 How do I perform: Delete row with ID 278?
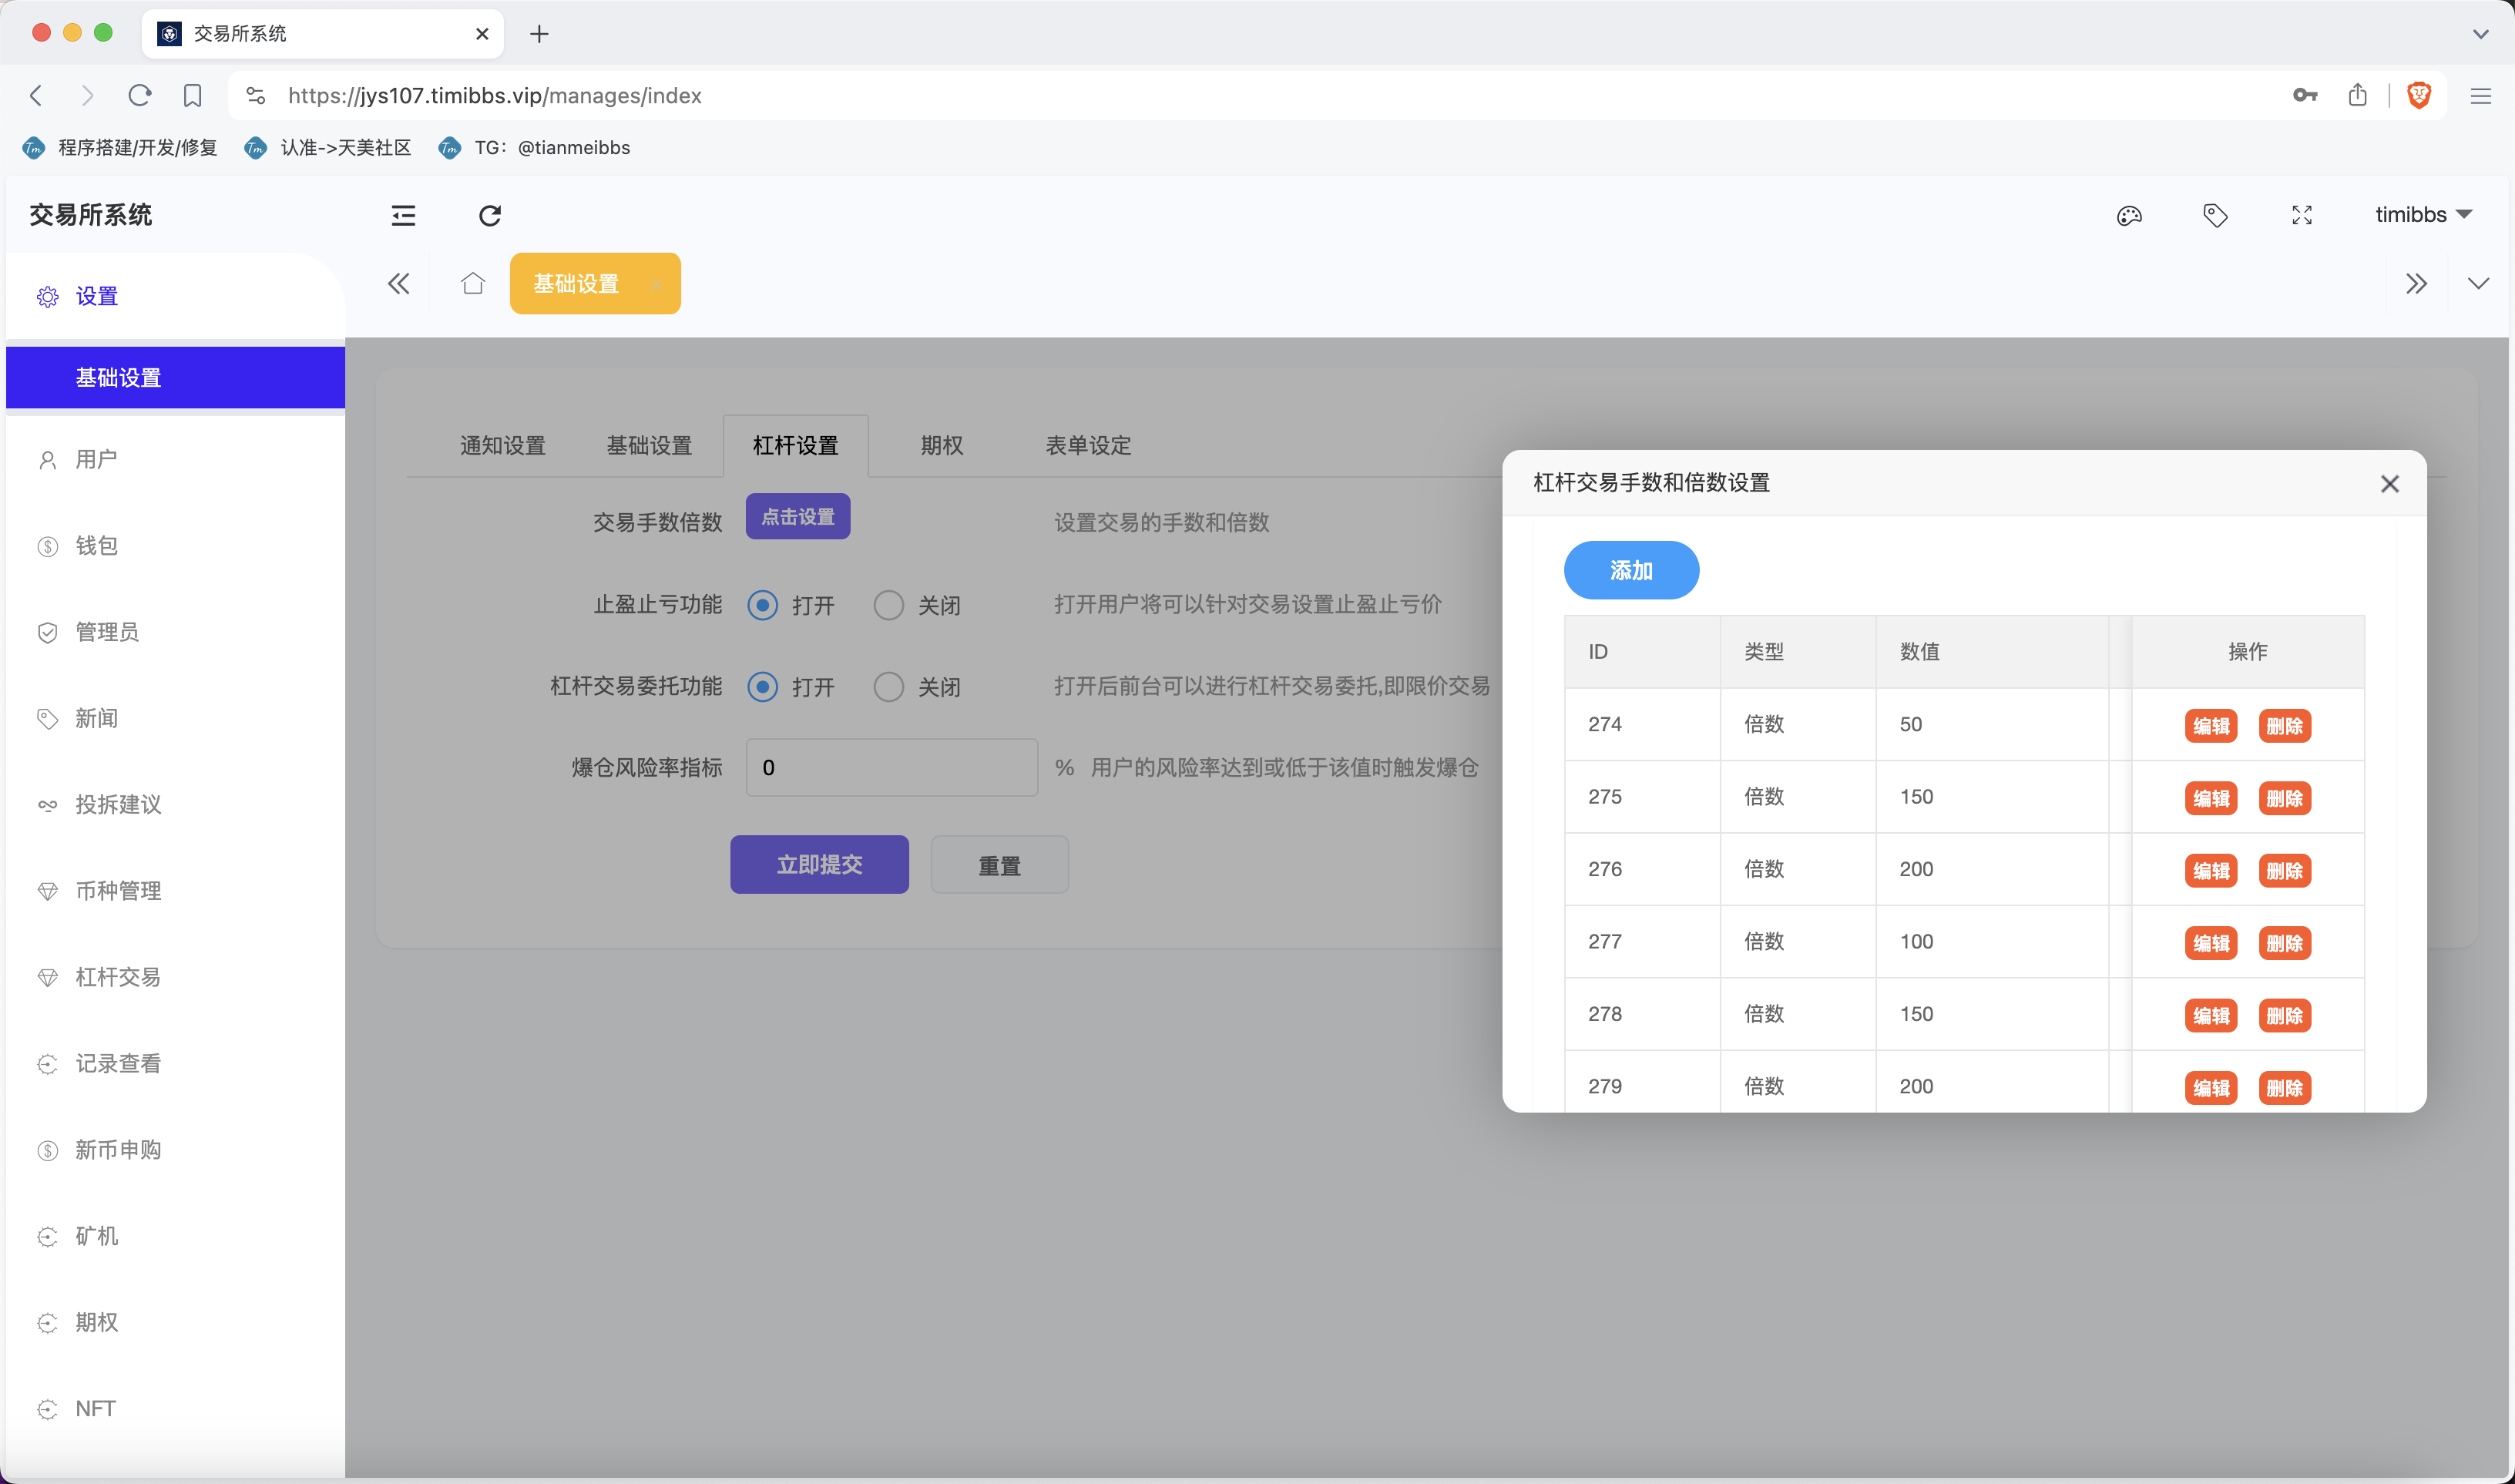click(x=2285, y=1016)
